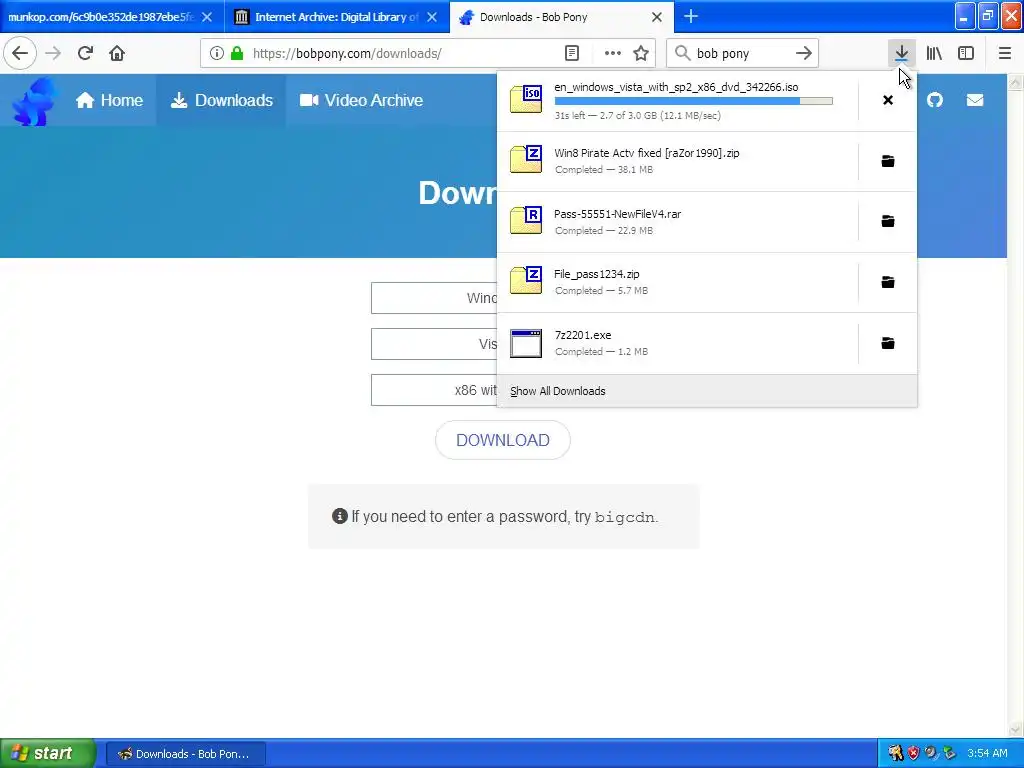Click the ISO download progress bar
The width and height of the screenshot is (1024, 768).
pos(694,101)
